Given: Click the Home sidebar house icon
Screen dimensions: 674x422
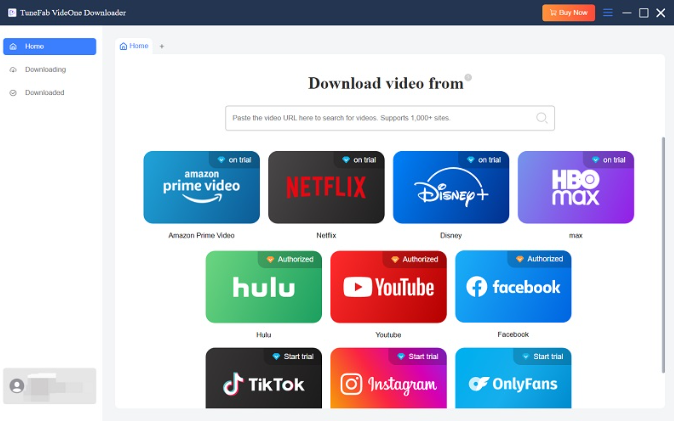Looking at the screenshot, I should pos(13,46).
